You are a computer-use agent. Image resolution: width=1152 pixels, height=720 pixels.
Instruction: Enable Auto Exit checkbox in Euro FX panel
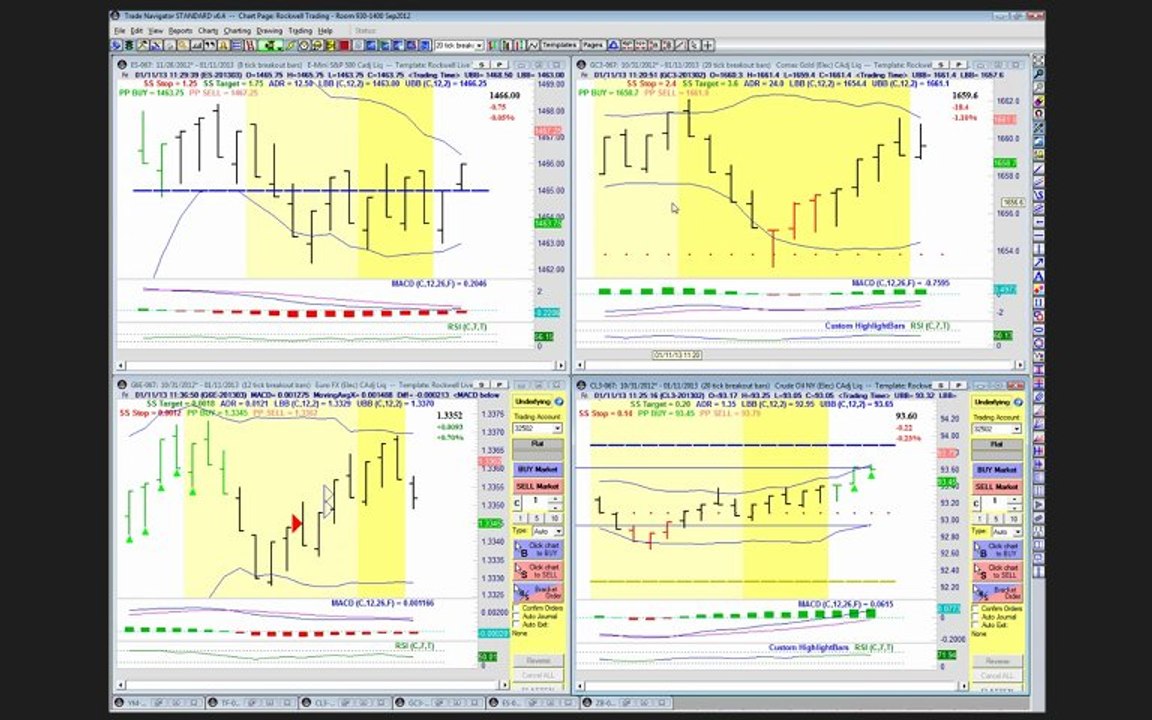516,624
